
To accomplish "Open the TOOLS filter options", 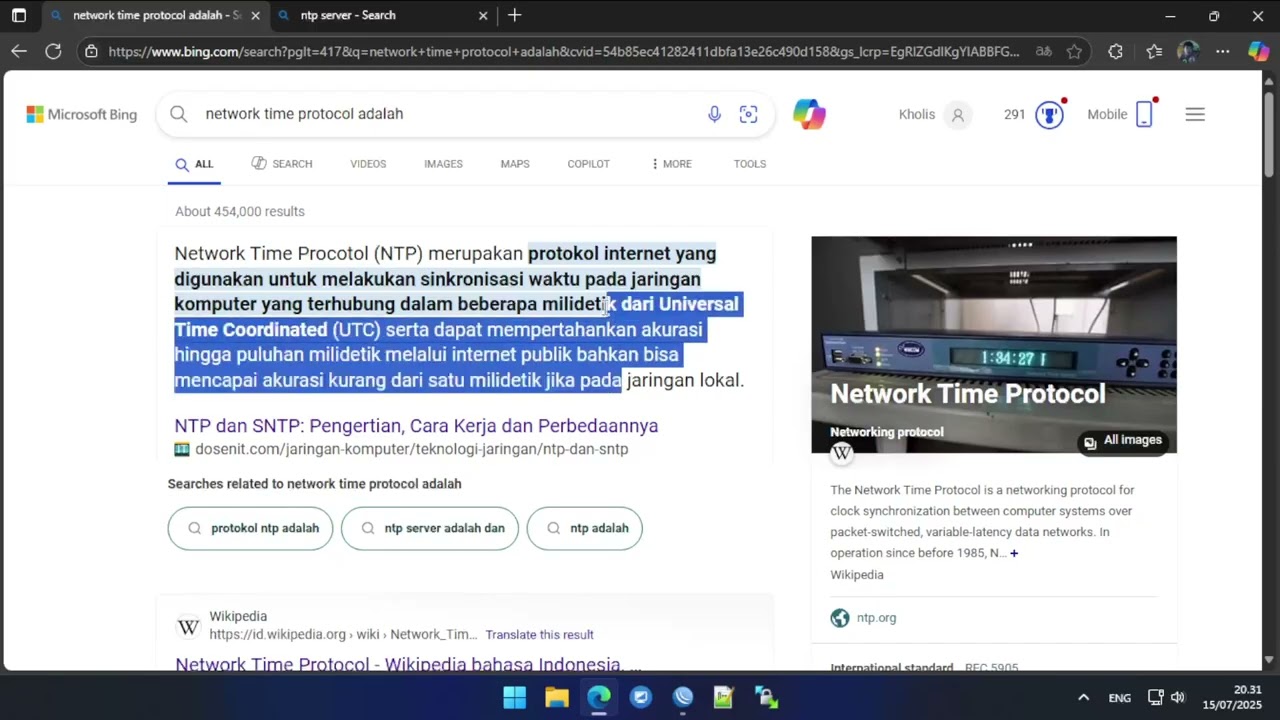I will pyautogui.click(x=750, y=164).
